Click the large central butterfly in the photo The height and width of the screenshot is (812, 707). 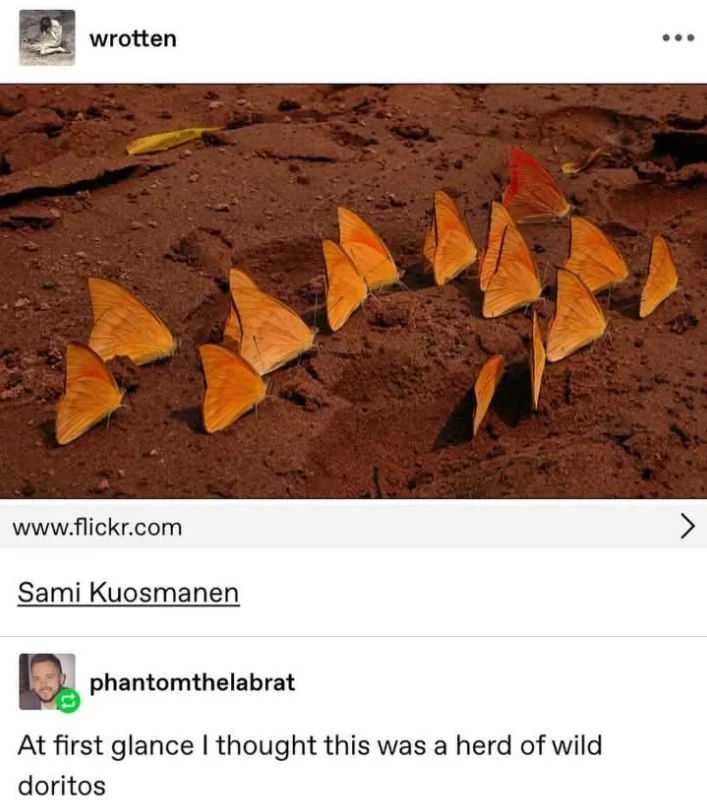[268, 321]
